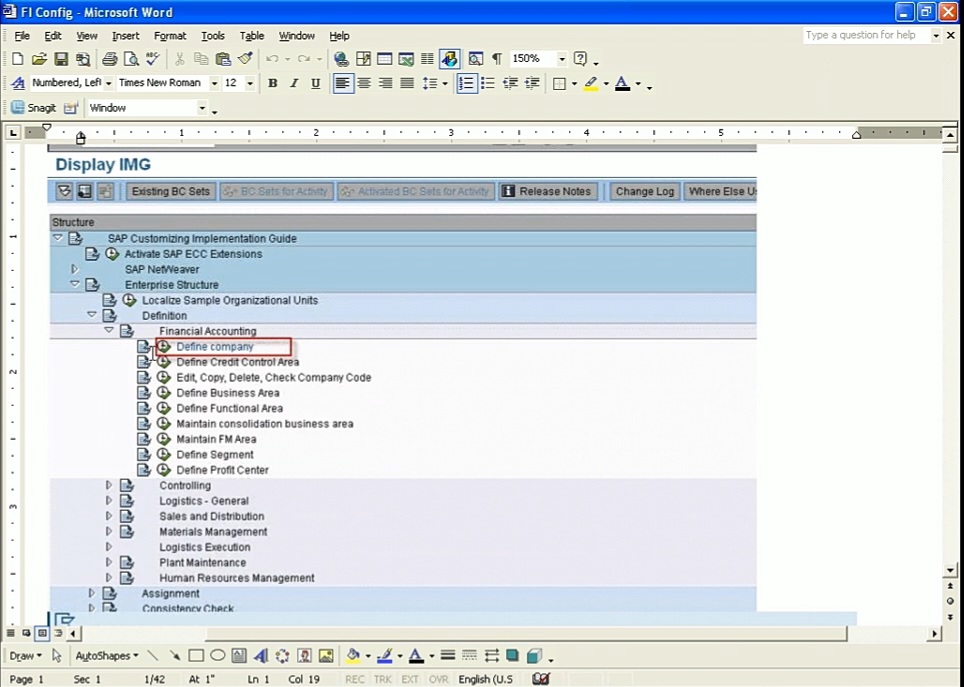Run spelling and grammar check
The width and height of the screenshot is (964, 687).
[152, 59]
